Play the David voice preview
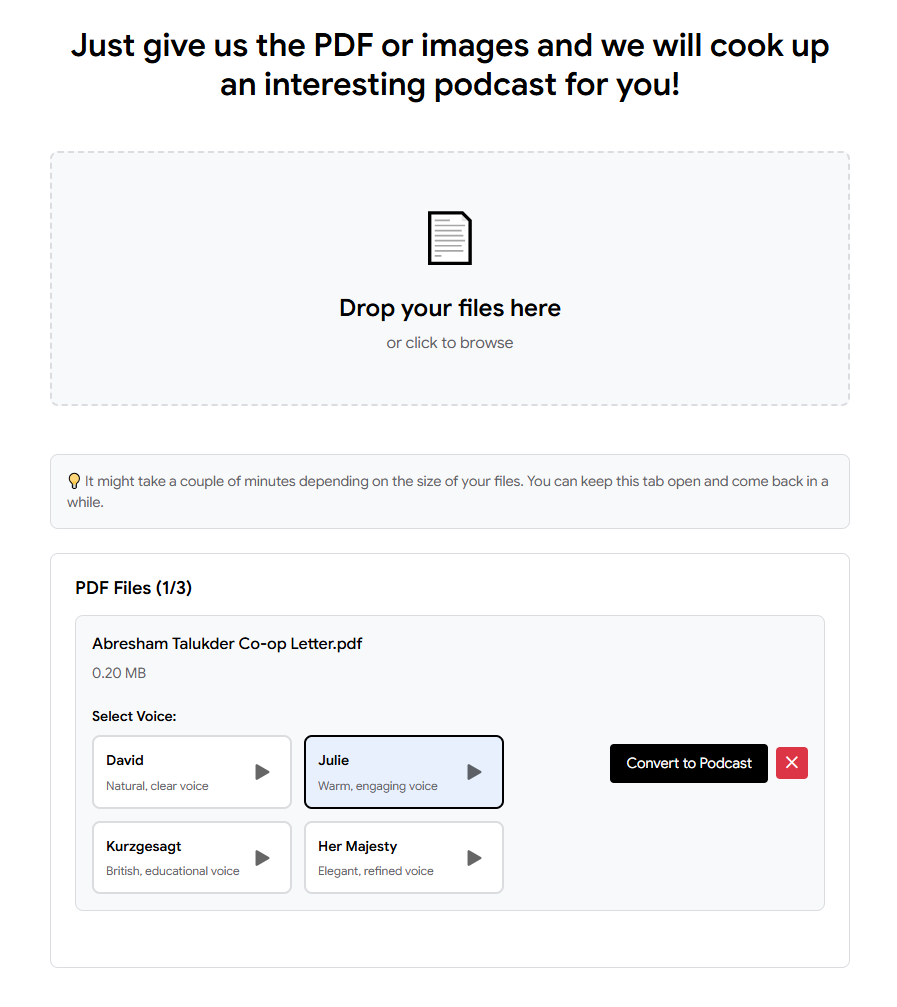The width and height of the screenshot is (897, 1007). click(x=262, y=772)
